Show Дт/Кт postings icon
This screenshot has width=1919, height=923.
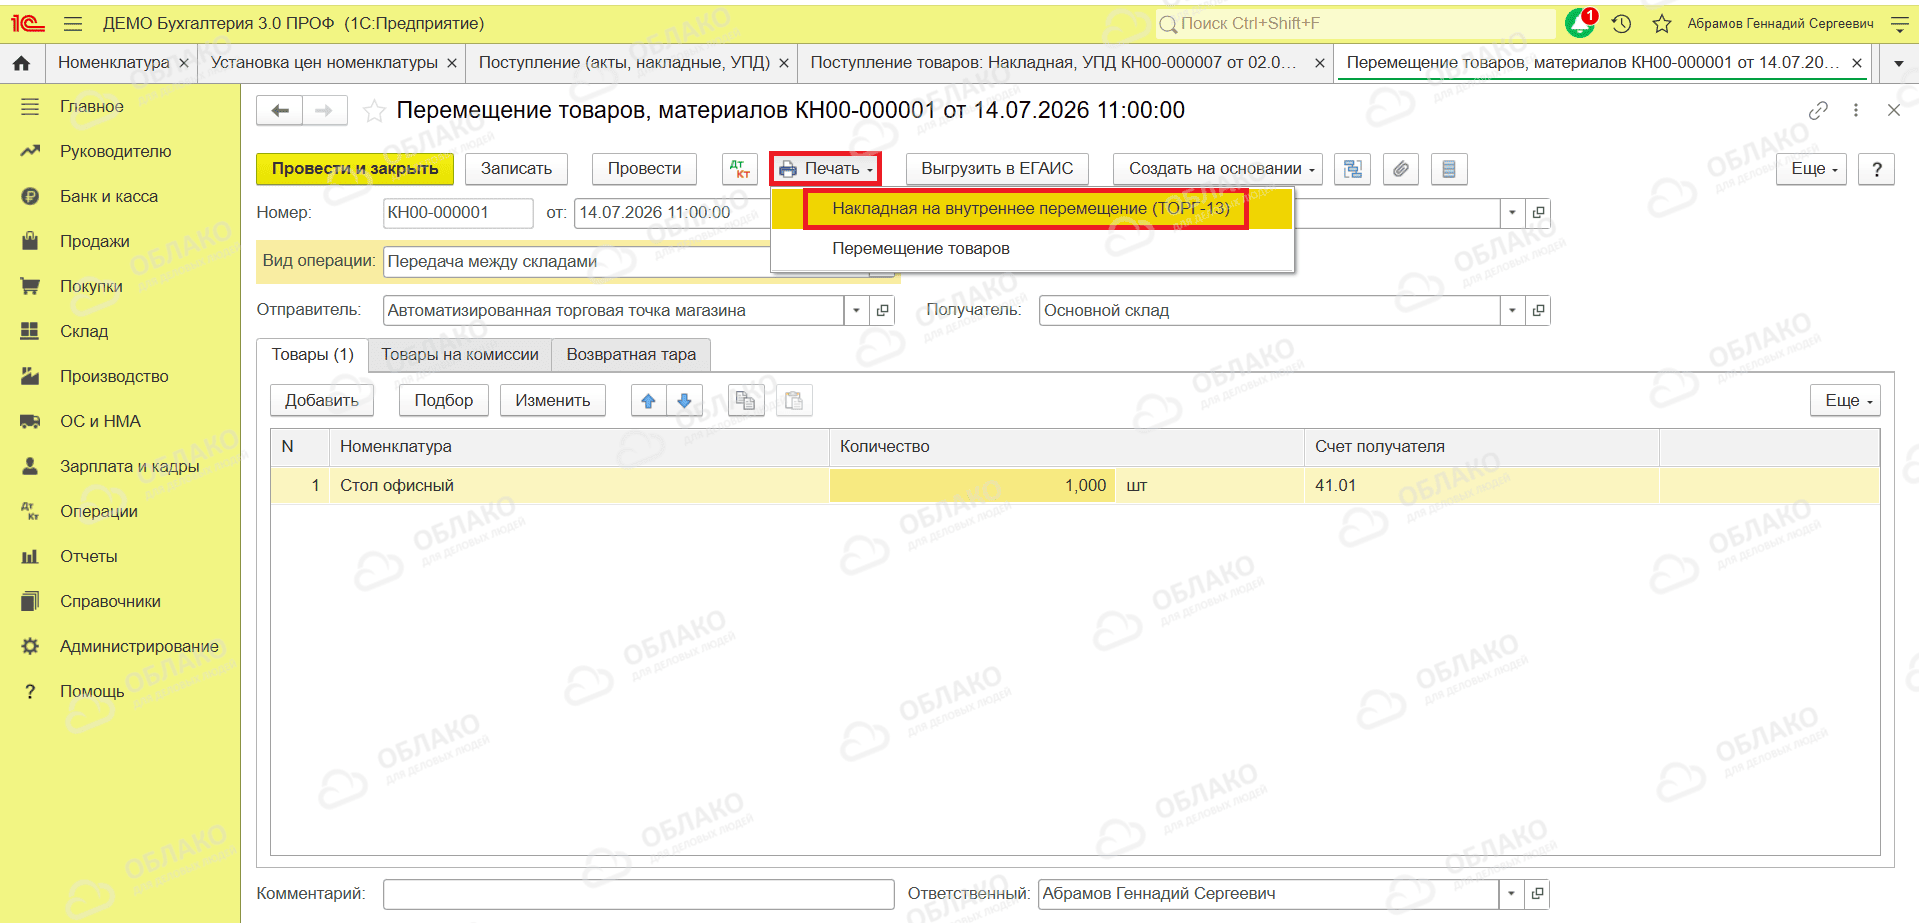point(740,169)
